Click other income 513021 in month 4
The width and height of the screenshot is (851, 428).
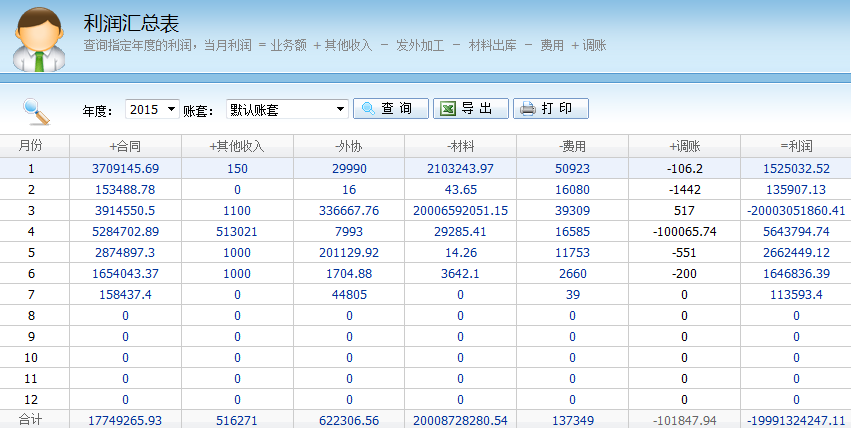[x=236, y=232]
